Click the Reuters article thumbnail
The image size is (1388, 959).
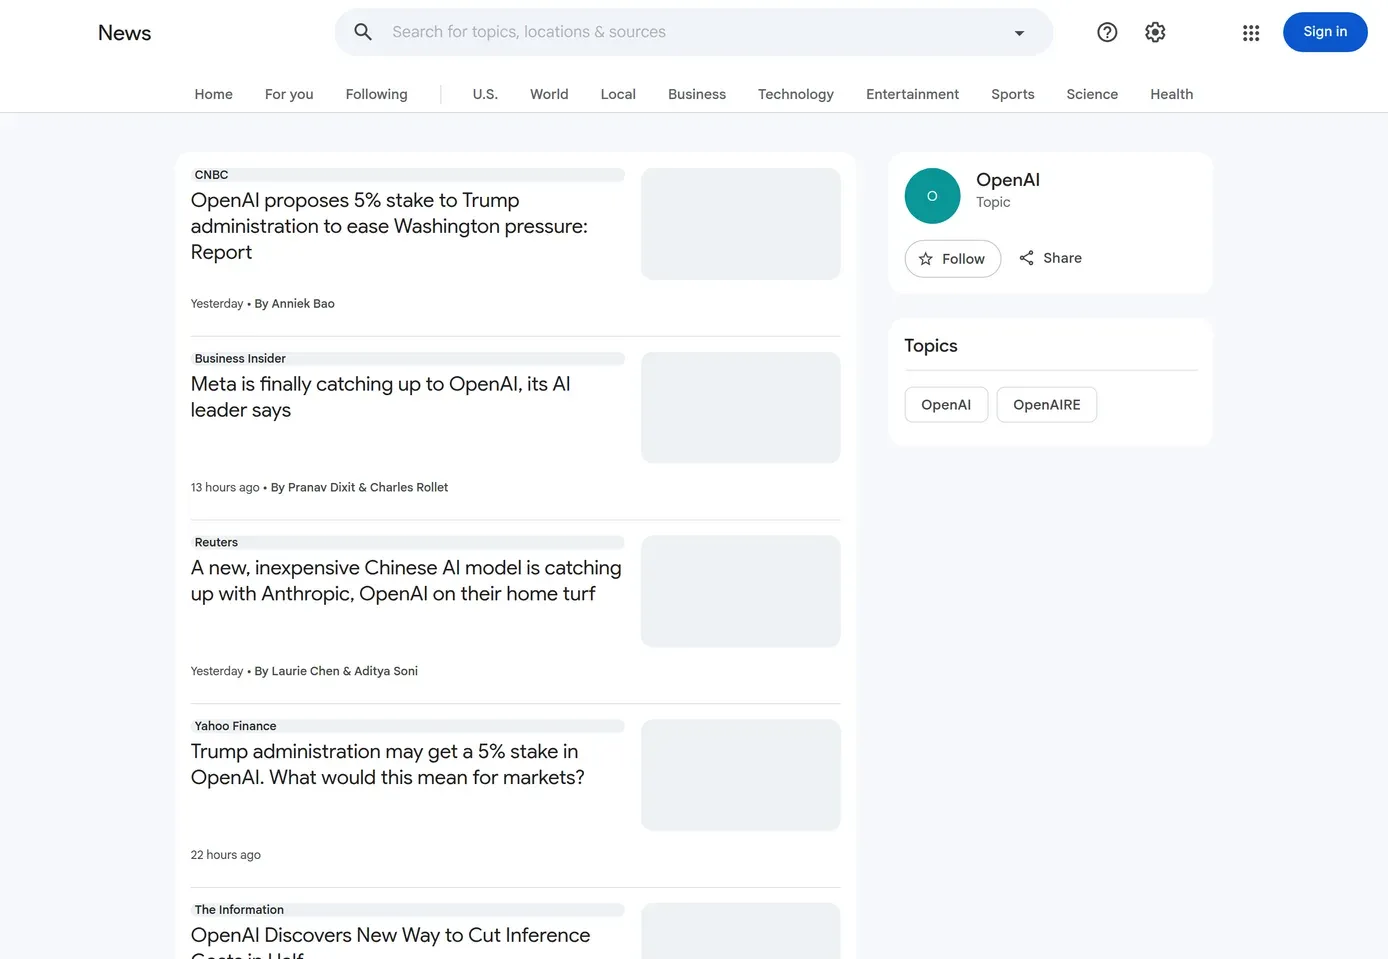(741, 591)
